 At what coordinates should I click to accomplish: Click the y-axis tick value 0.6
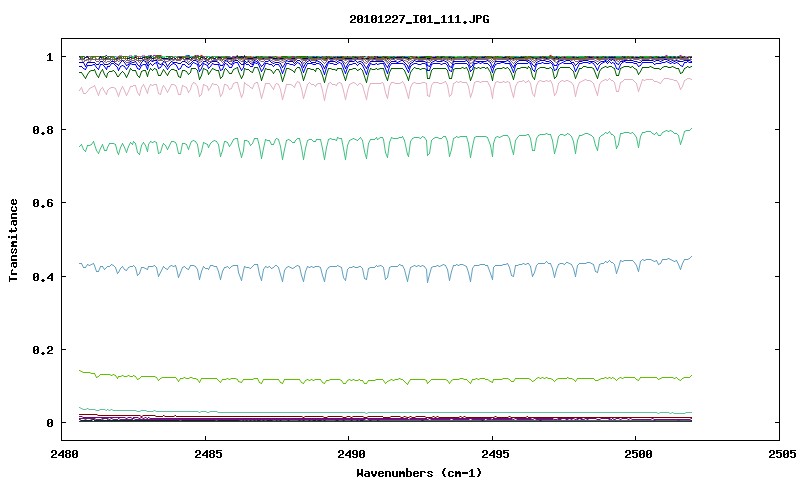tap(43, 203)
